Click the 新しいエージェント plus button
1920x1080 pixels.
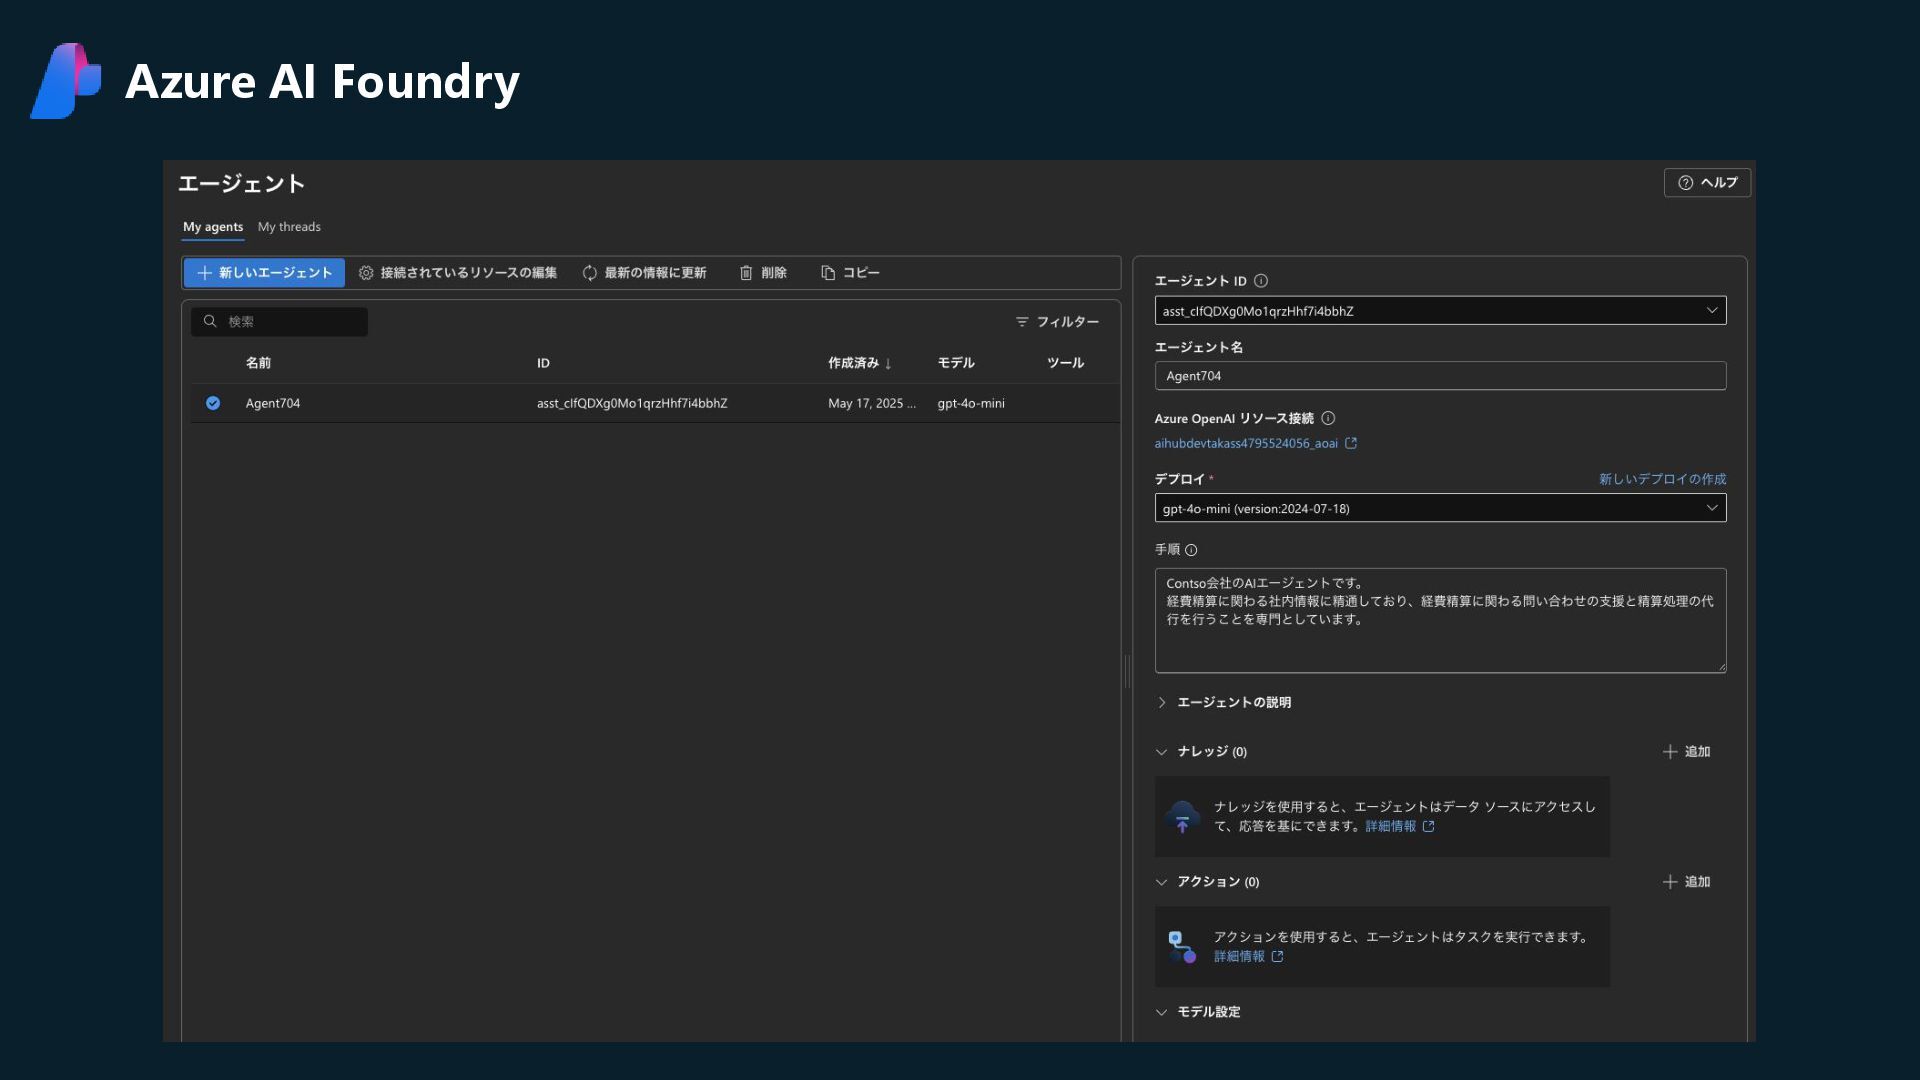click(x=205, y=273)
